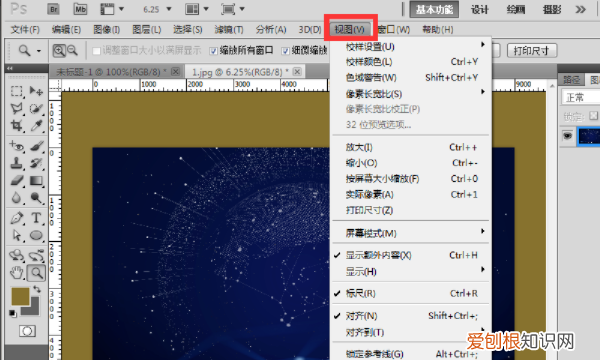Choose 按屏幕大小缩放 menu item

(411, 179)
